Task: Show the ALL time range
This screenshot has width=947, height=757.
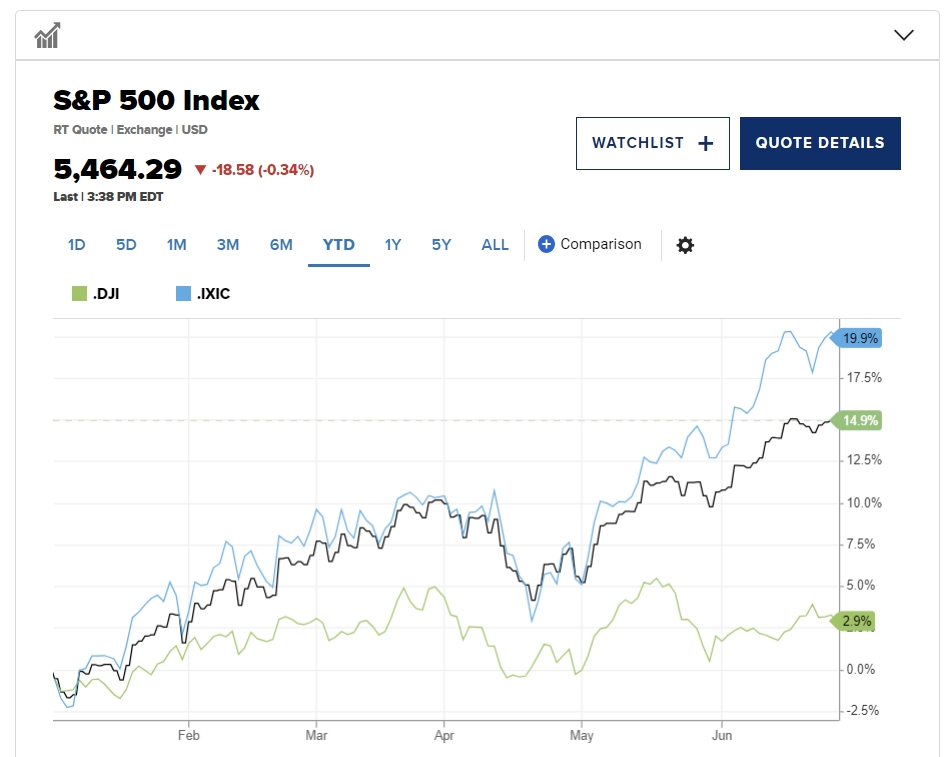Action: tap(495, 244)
